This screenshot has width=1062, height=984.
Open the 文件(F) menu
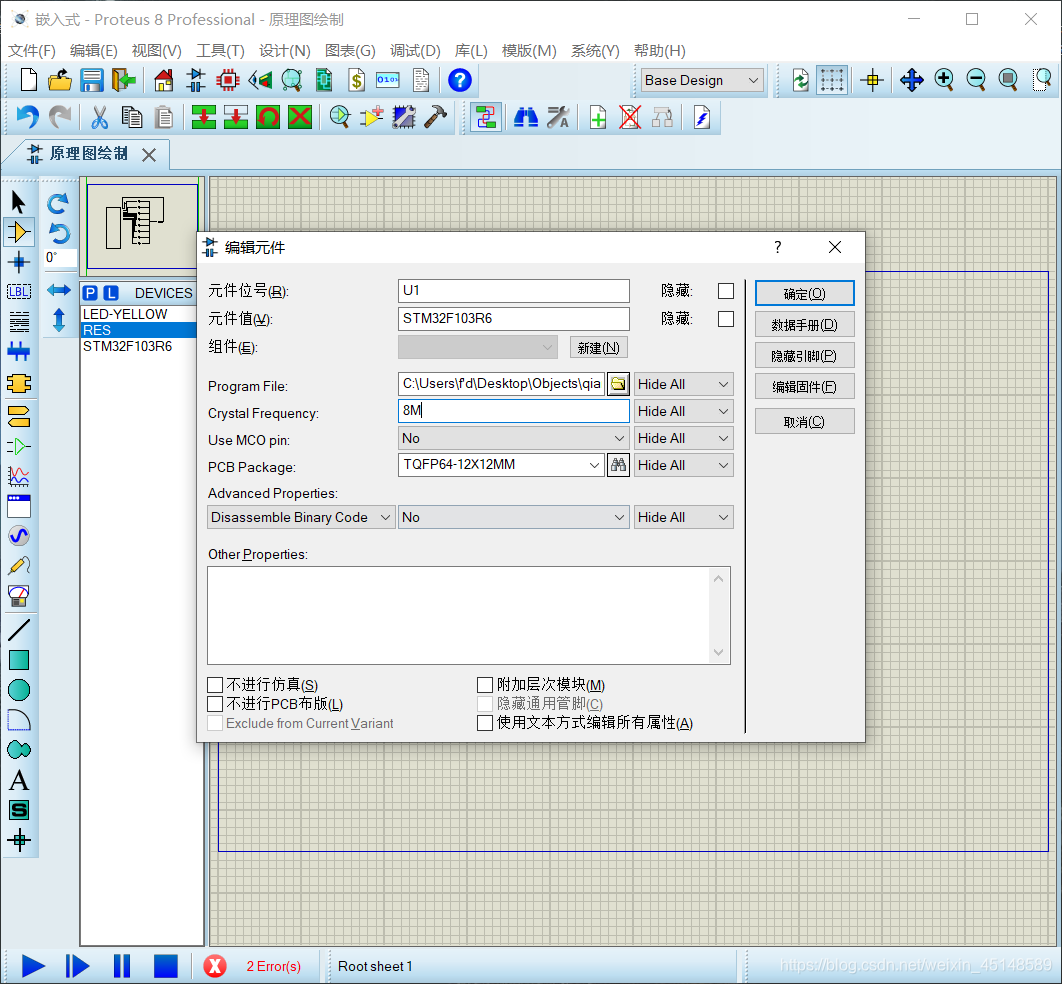pyautogui.click(x=31, y=51)
